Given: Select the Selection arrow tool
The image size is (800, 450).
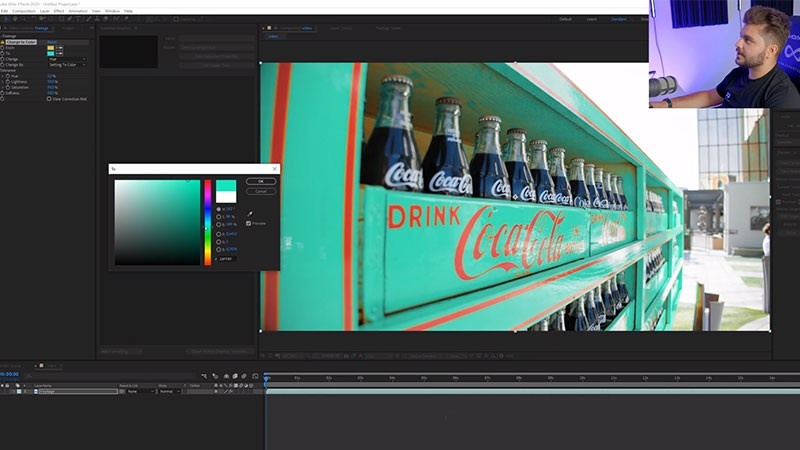Looking at the screenshot, I should [x=5, y=18].
